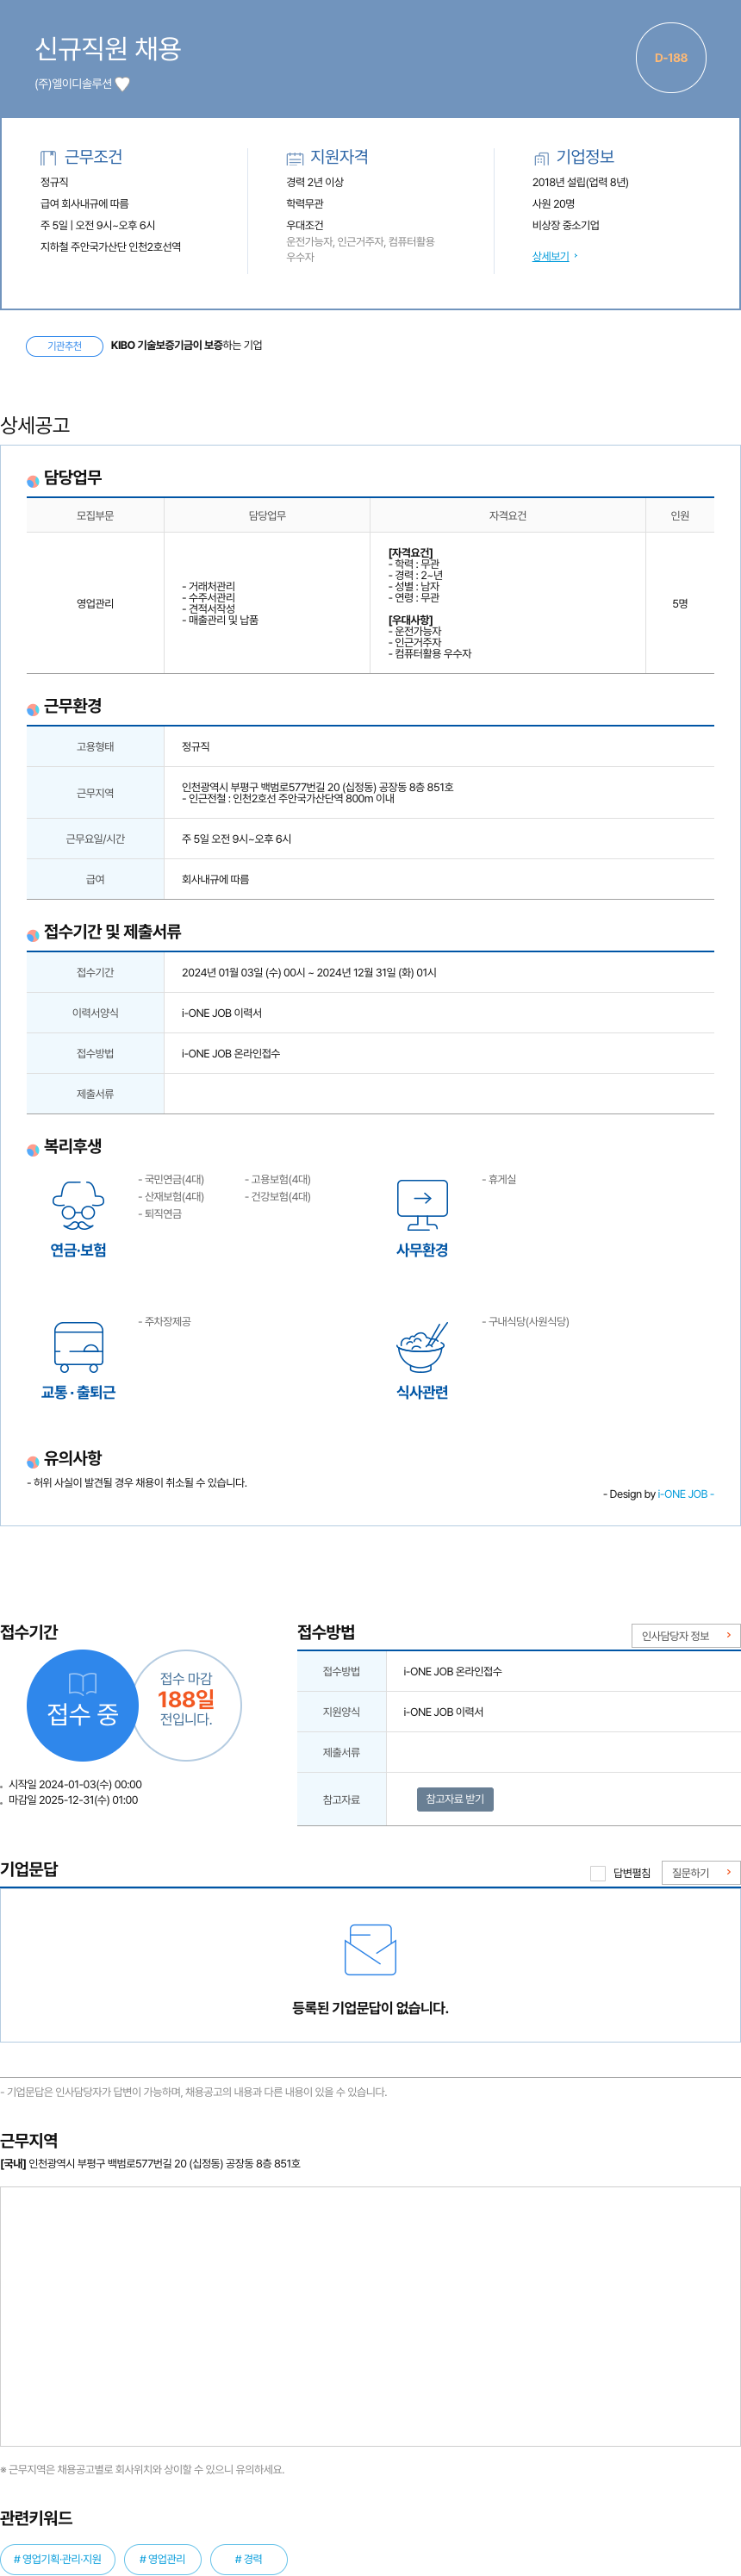The width and height of the screenshot is (741, 2576).
Task: Click the 5명 headcount cell
Action: click(x=680, y=603)
